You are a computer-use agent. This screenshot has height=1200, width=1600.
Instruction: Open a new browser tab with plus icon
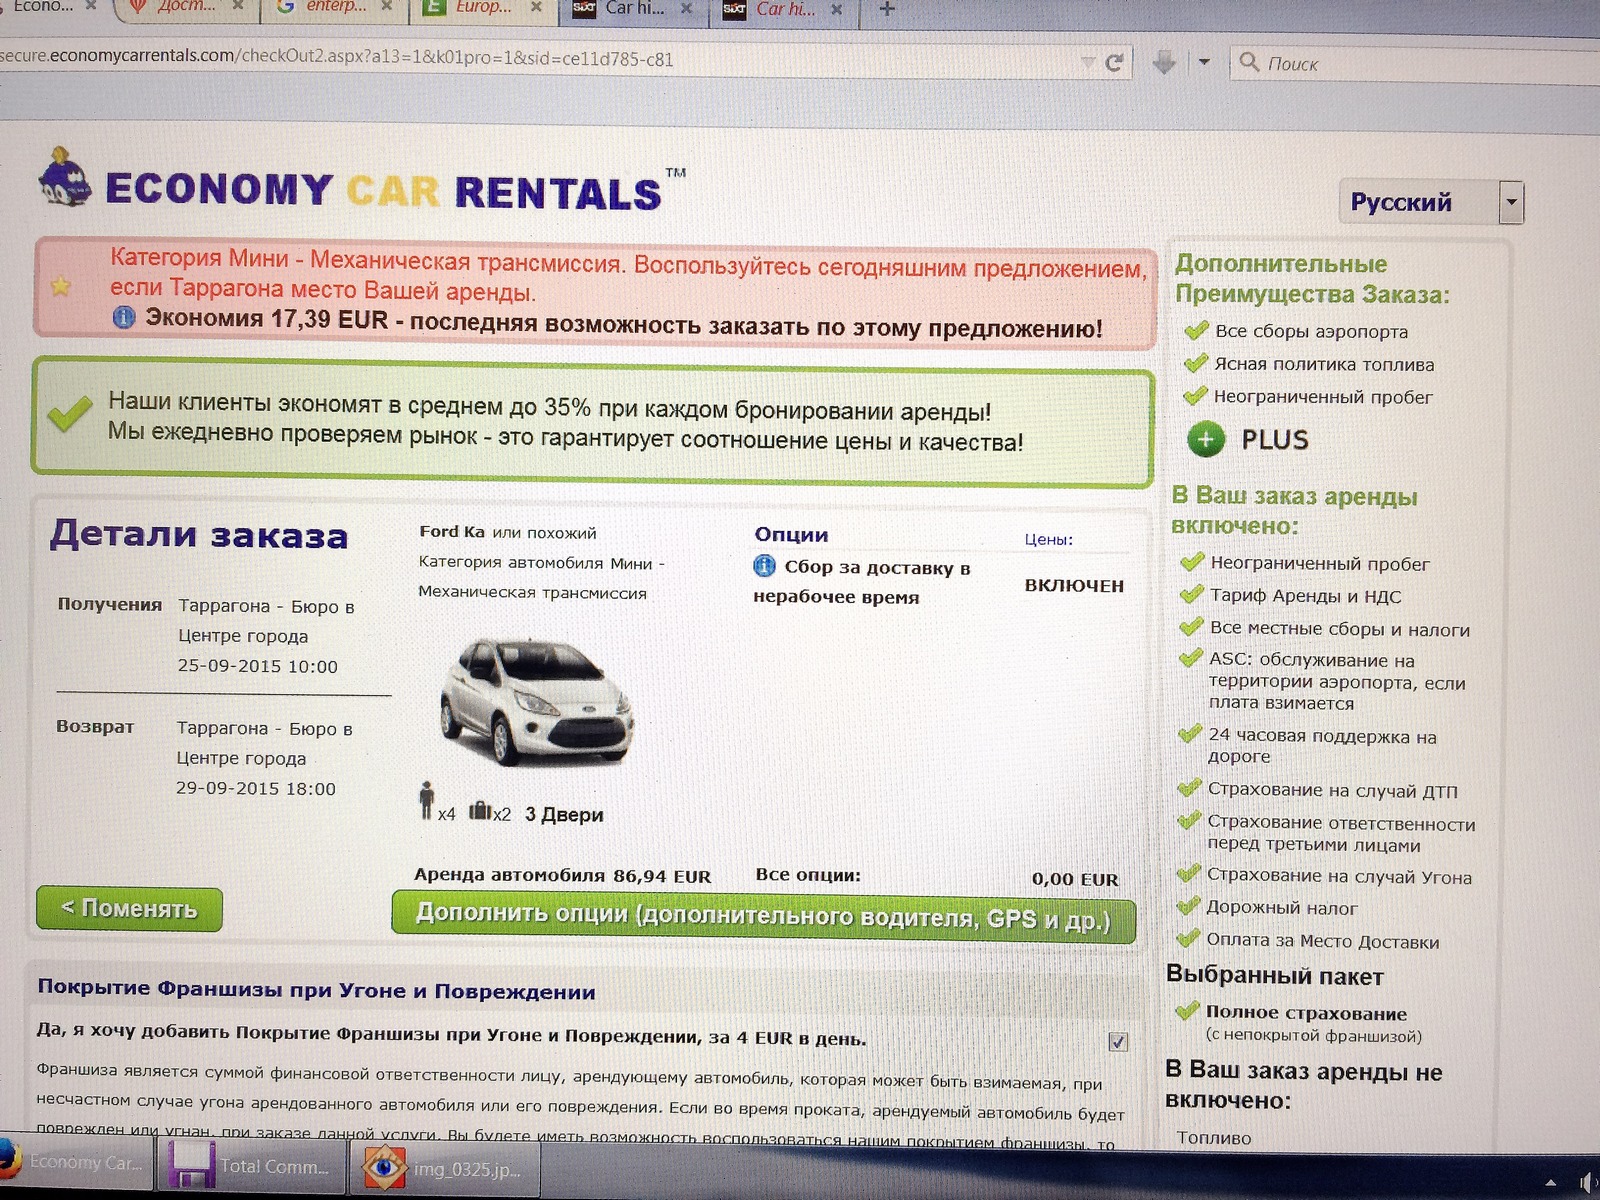[x=886, y=9]
